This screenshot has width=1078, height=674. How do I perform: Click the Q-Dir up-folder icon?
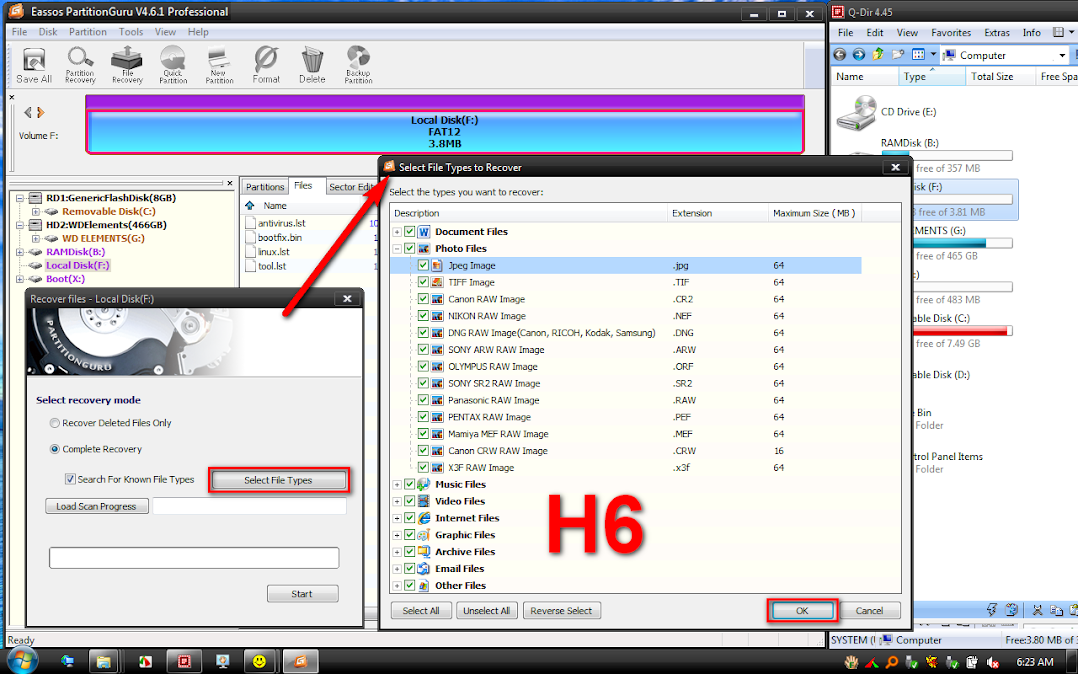pos(878,54)
